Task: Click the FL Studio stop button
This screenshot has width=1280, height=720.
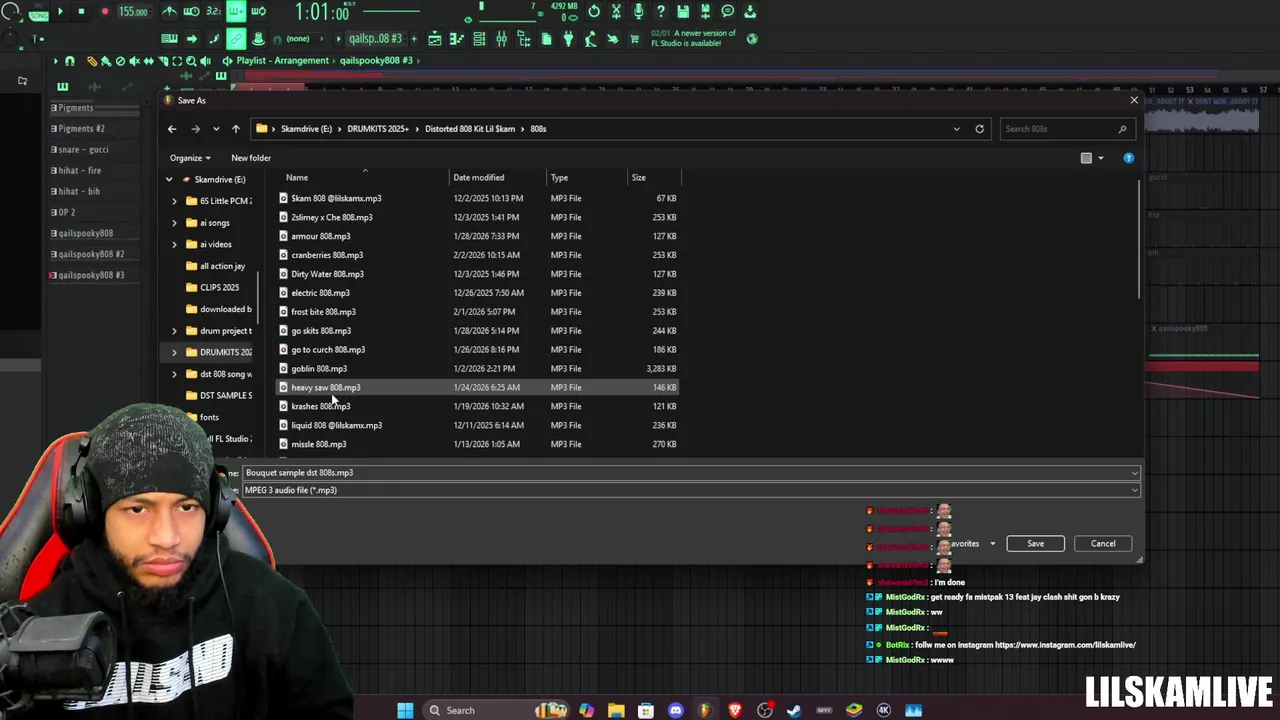Action: 81,12
